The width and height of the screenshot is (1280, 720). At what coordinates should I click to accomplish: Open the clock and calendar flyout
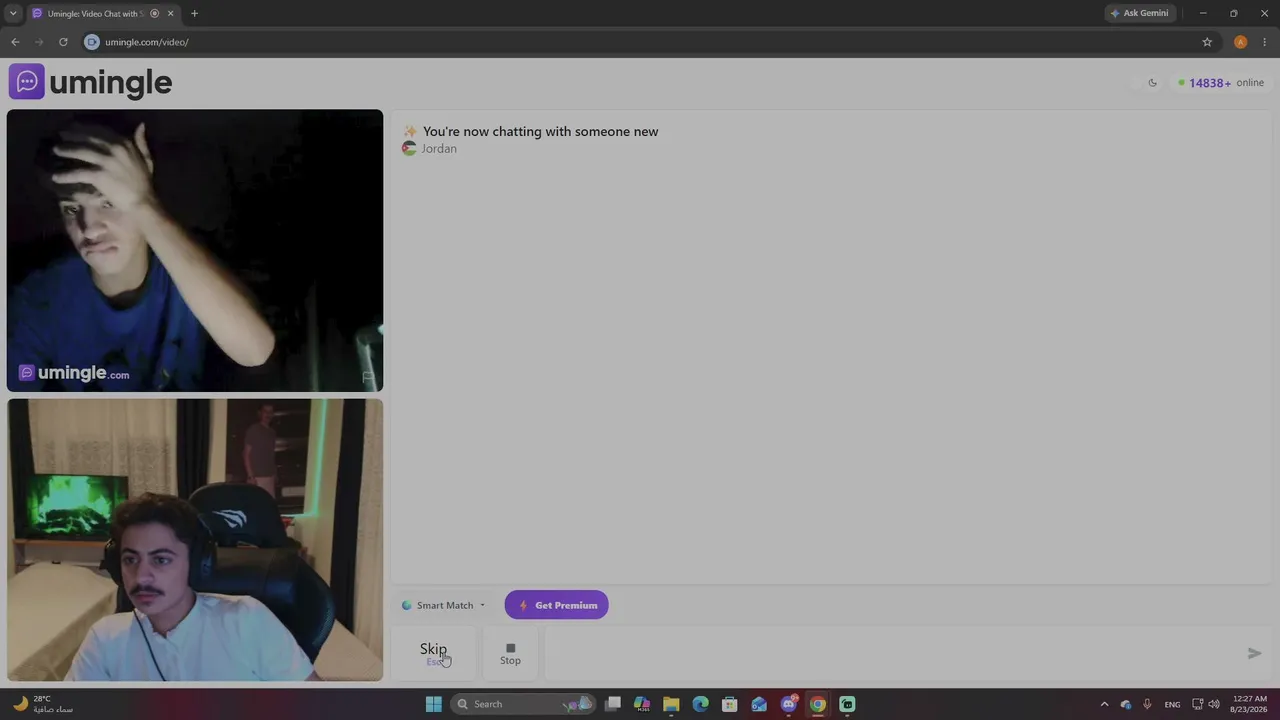1250,704
